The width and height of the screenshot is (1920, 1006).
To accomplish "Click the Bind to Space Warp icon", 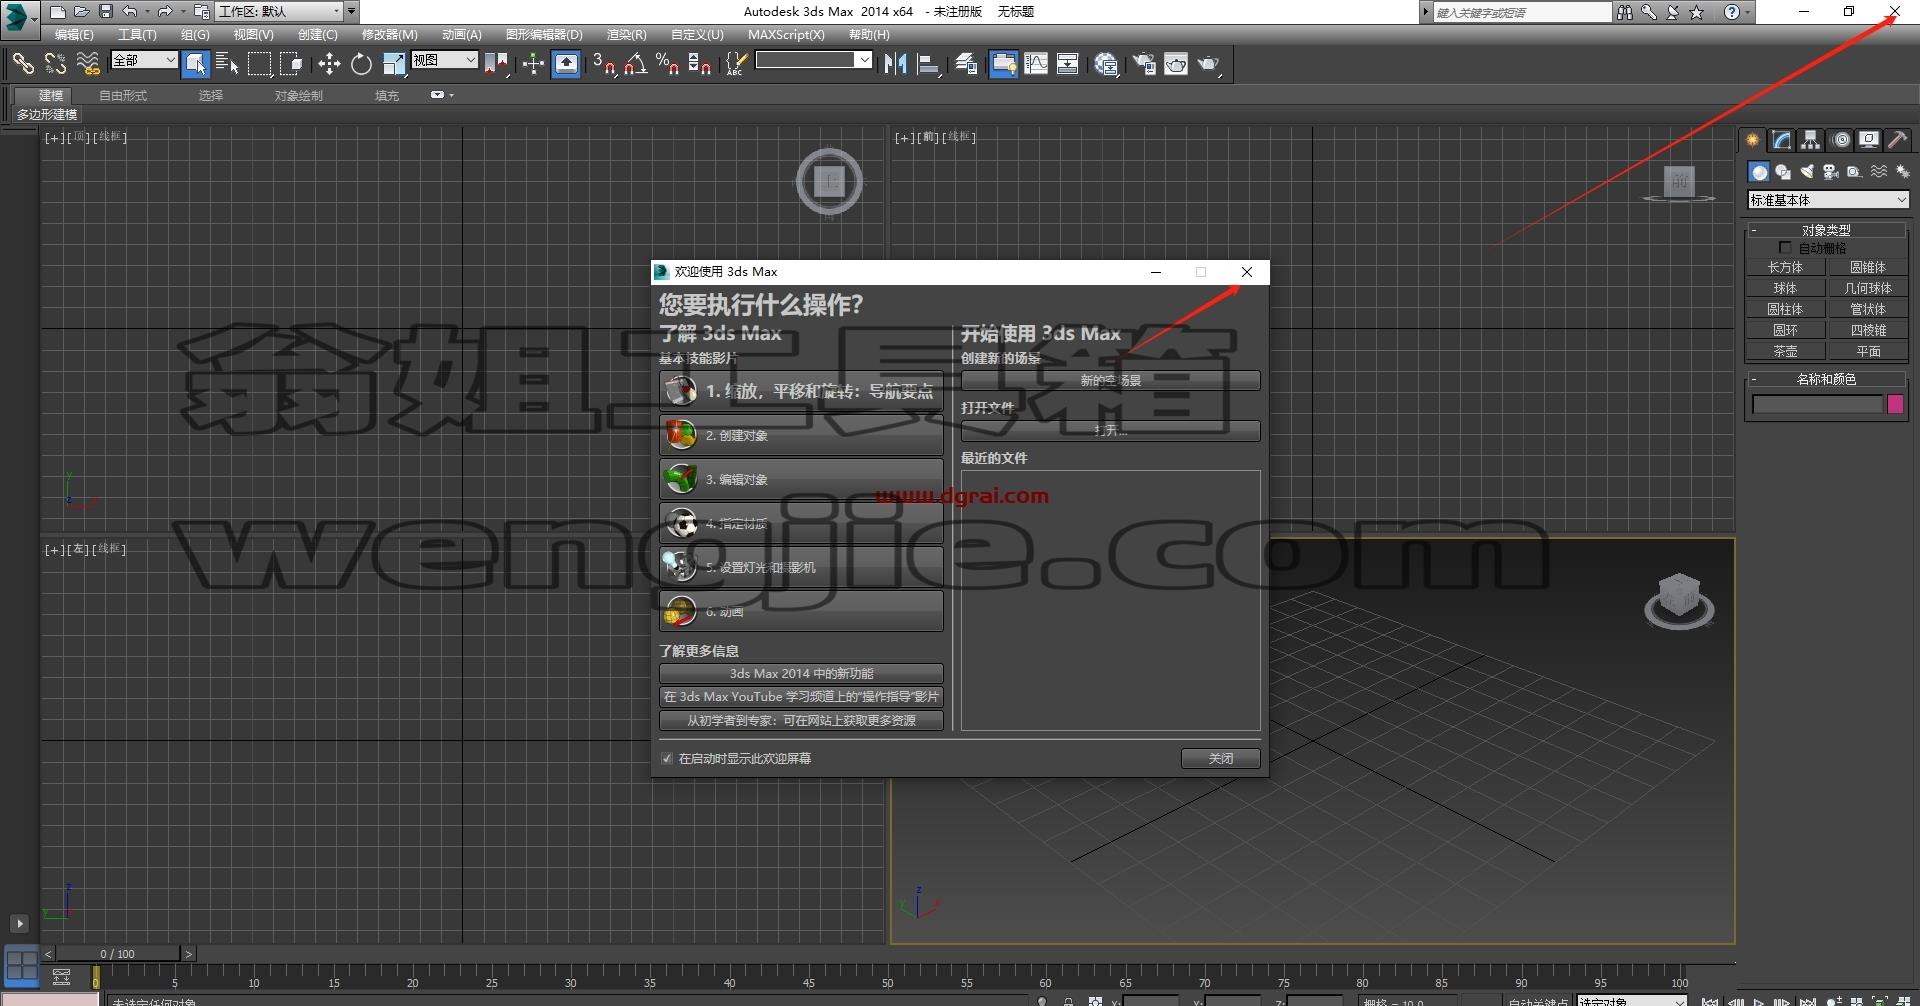I will tap(88, 64).
